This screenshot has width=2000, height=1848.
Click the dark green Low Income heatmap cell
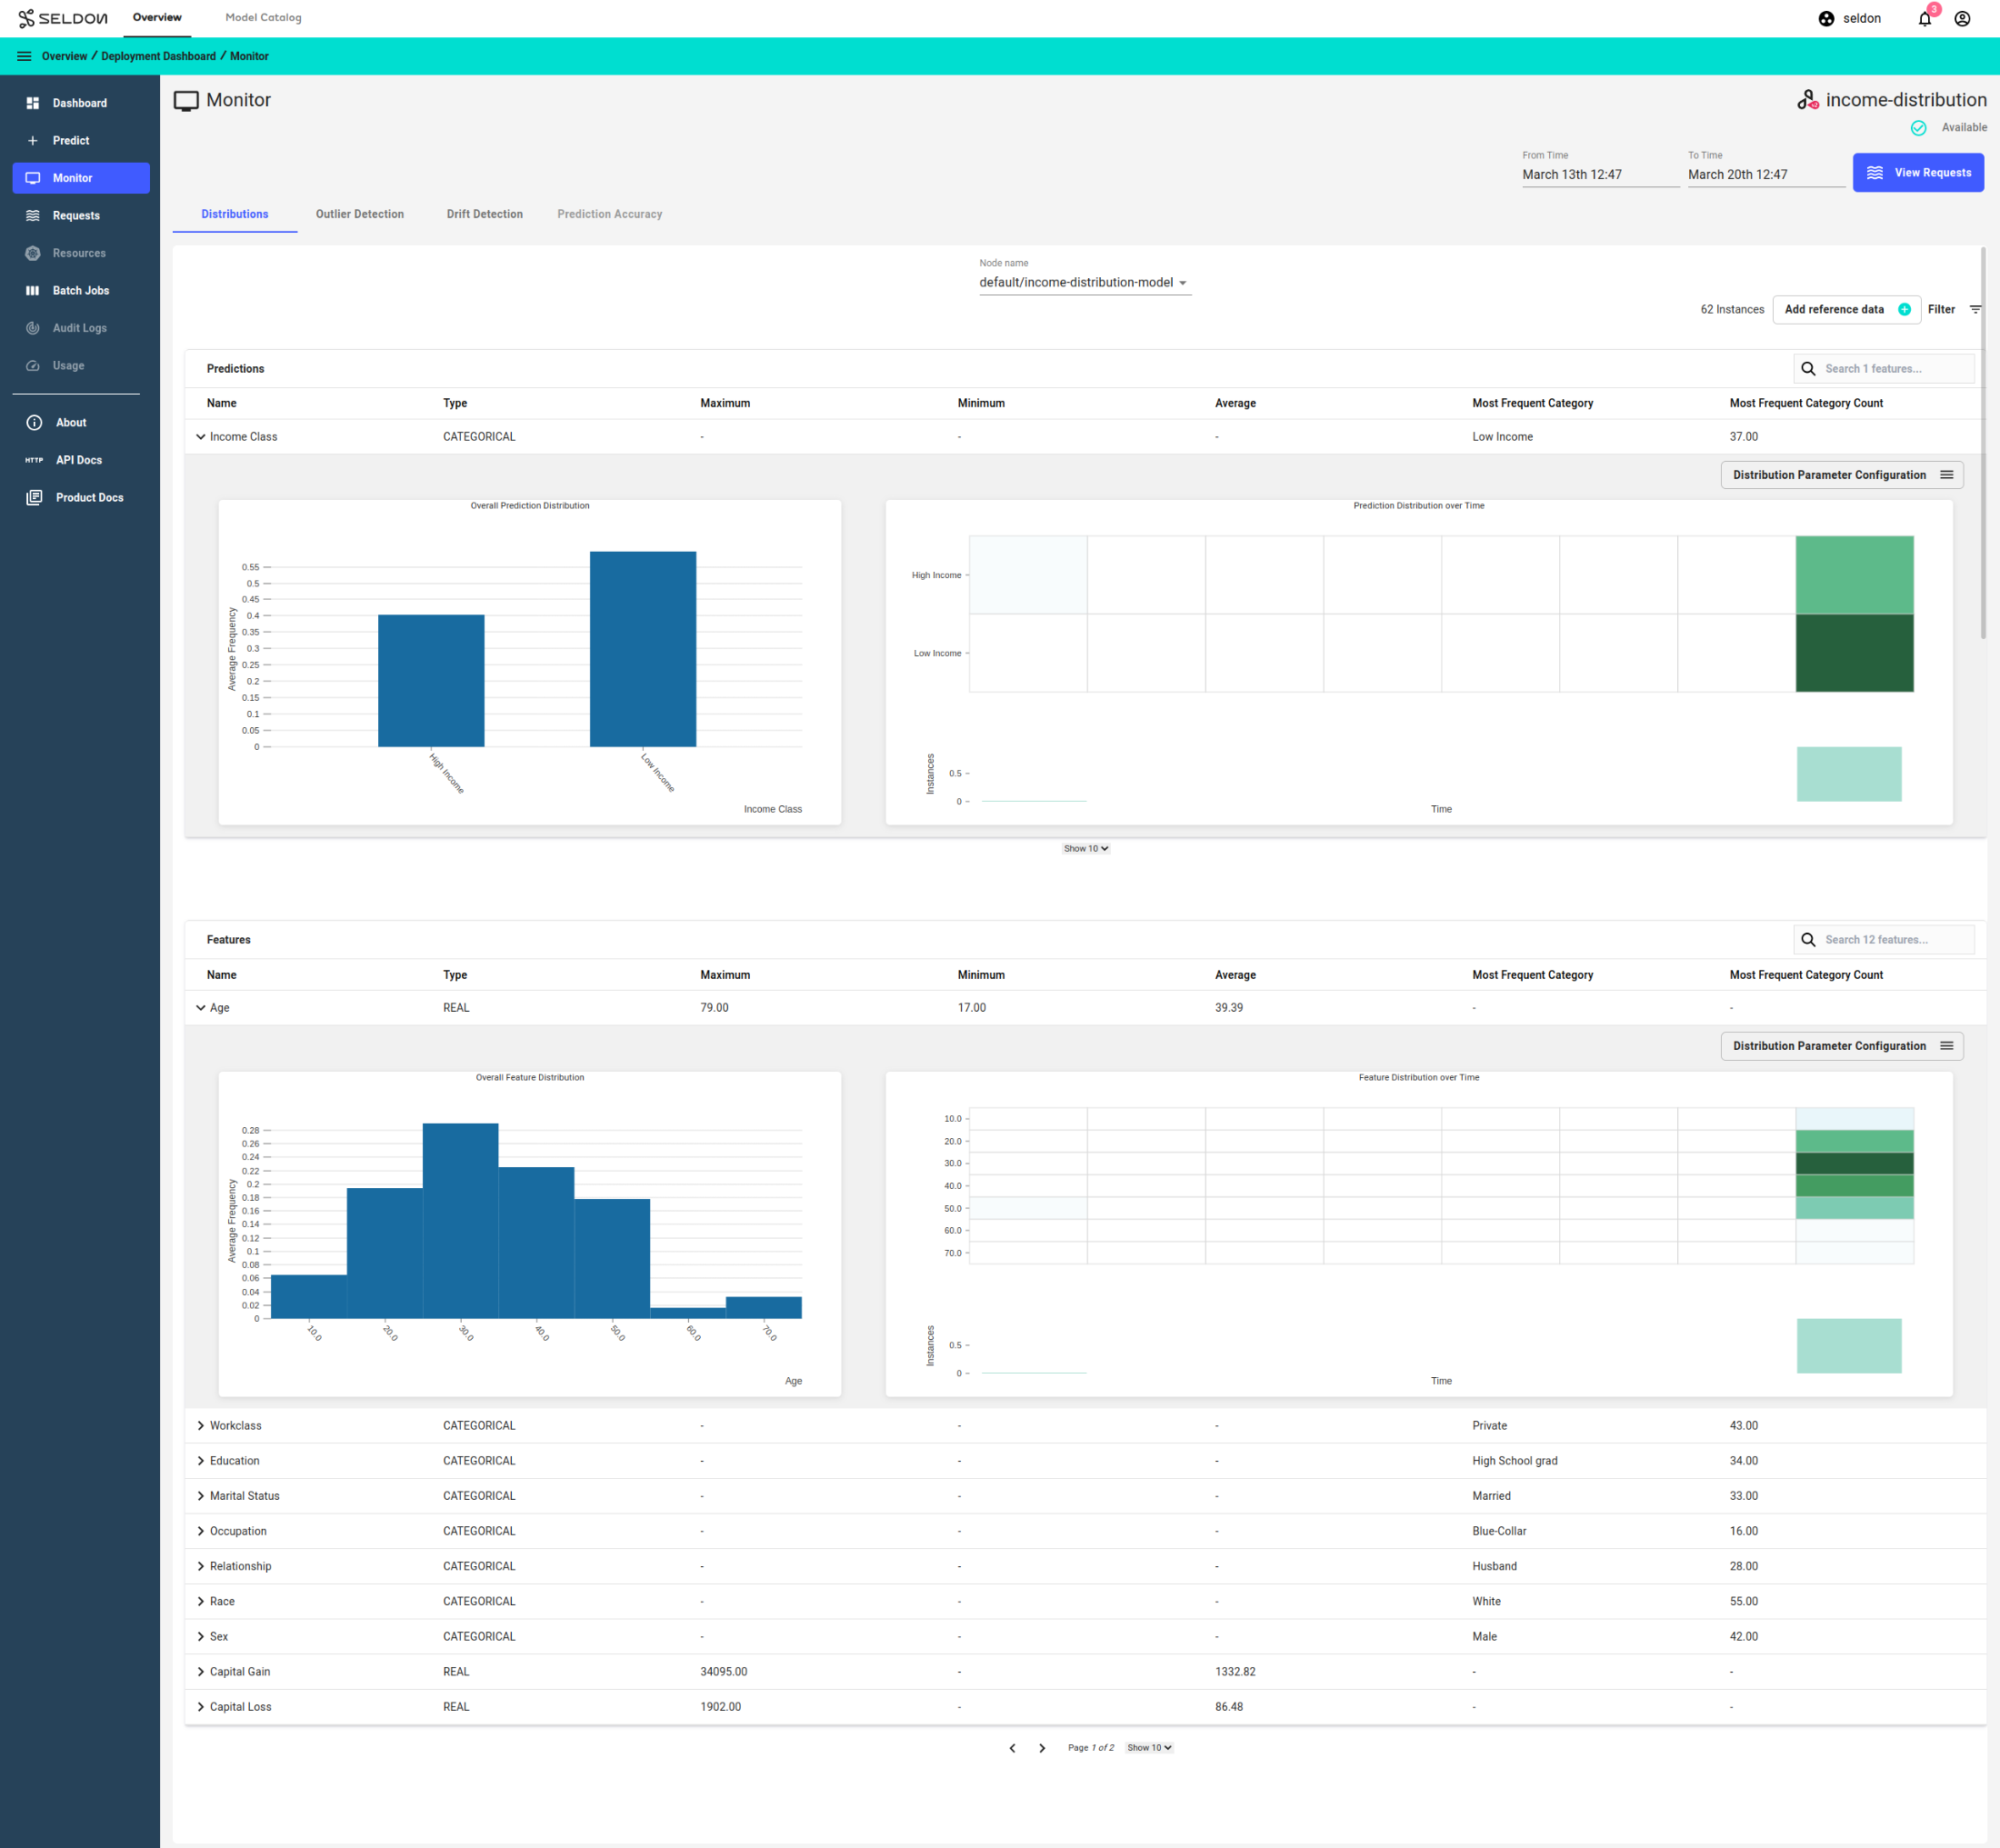tap(1854, 653)
